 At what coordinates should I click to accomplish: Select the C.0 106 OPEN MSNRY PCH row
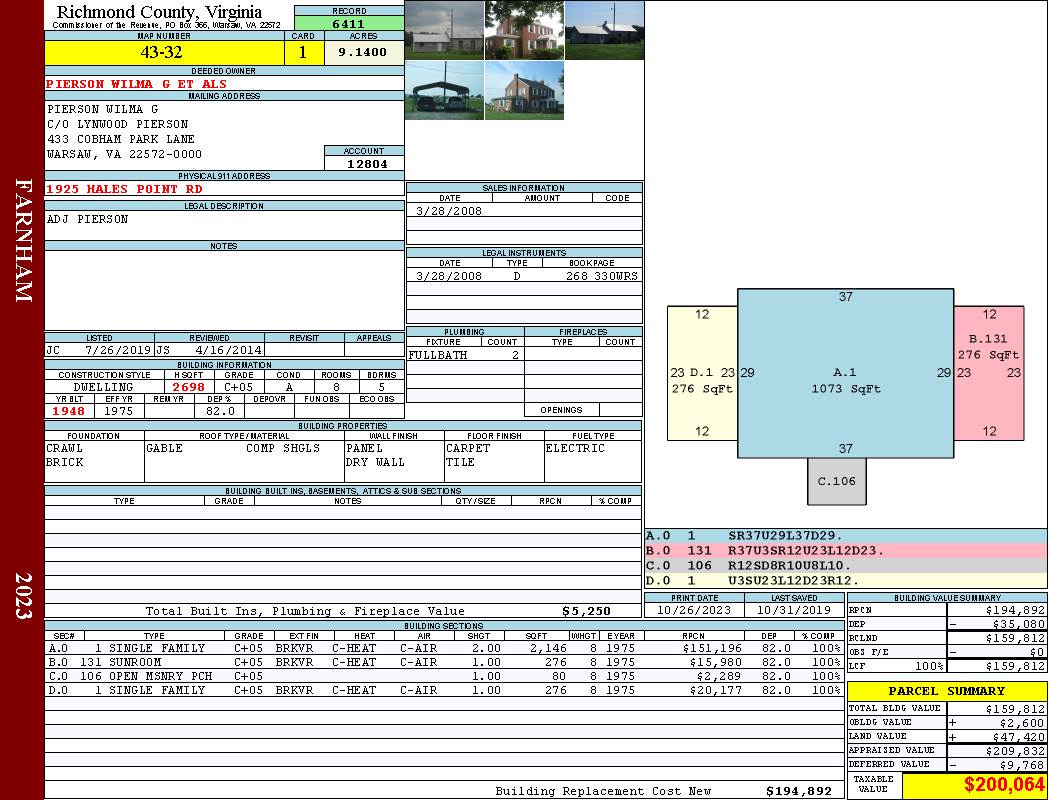(443, 676)
